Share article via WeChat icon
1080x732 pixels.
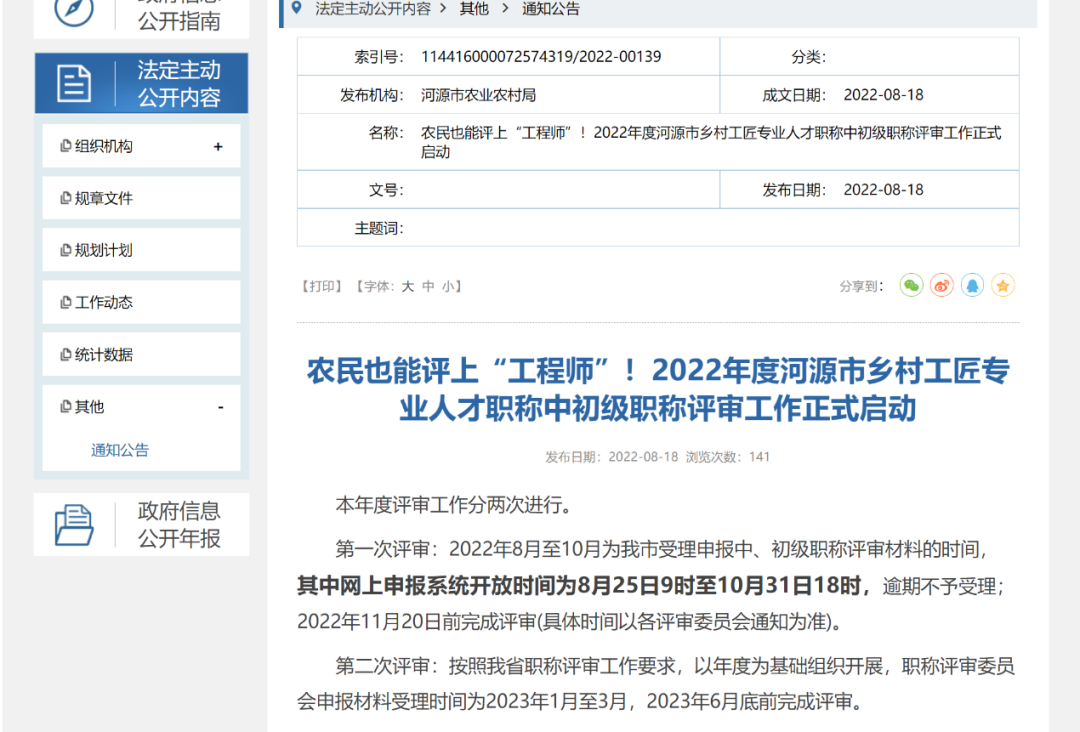pyautogui.click(x=910, y=286)
